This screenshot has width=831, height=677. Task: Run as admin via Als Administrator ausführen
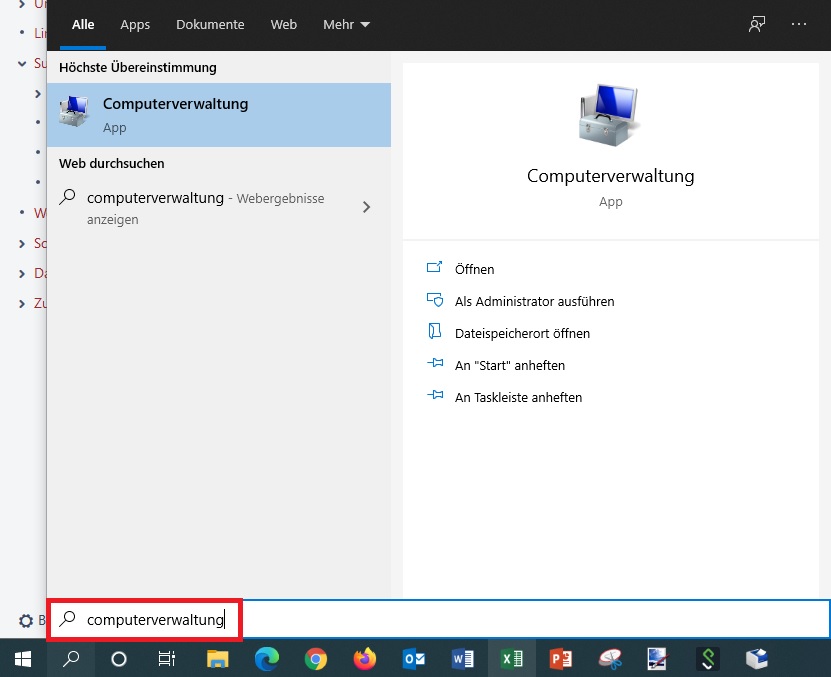pos(534,301)
